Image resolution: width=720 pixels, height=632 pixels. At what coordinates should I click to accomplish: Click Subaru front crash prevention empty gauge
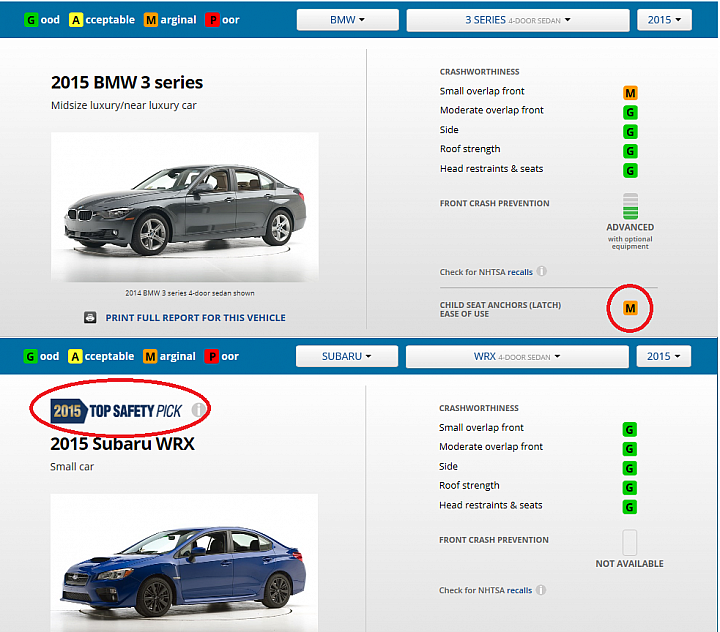pyautogui.click(x=630, y=542)
